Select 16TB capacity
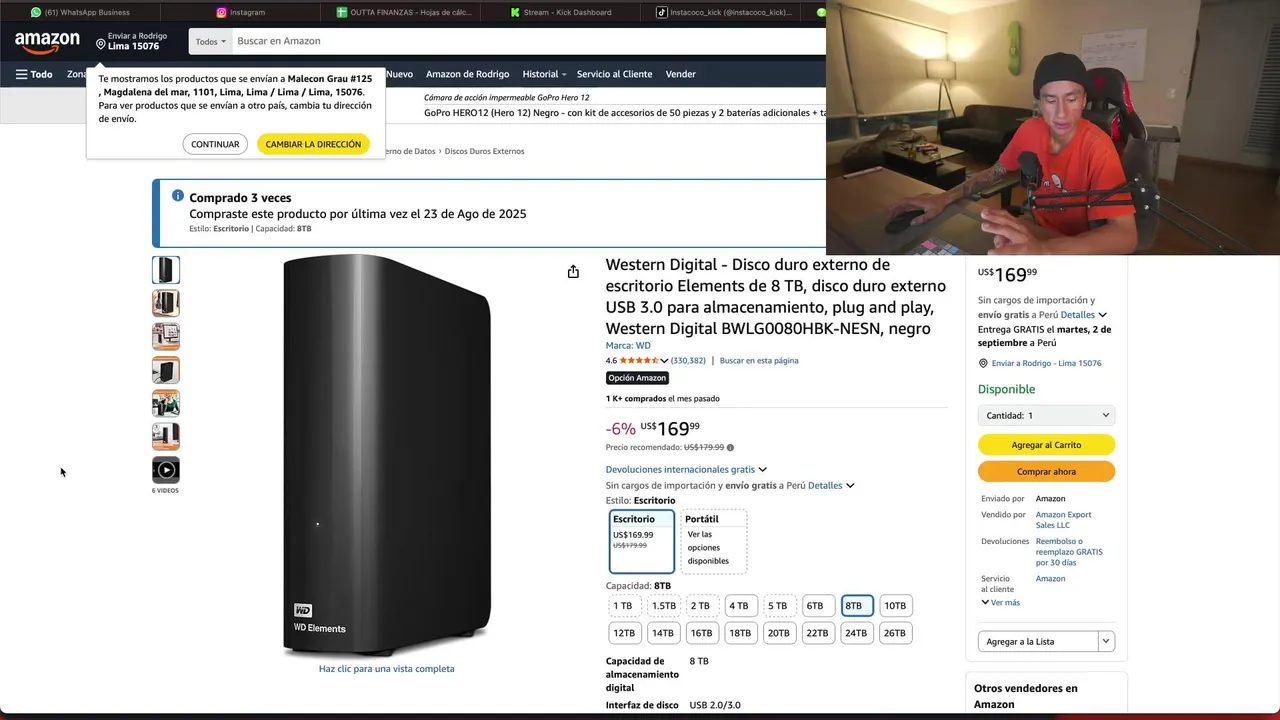 pos(702,633)
